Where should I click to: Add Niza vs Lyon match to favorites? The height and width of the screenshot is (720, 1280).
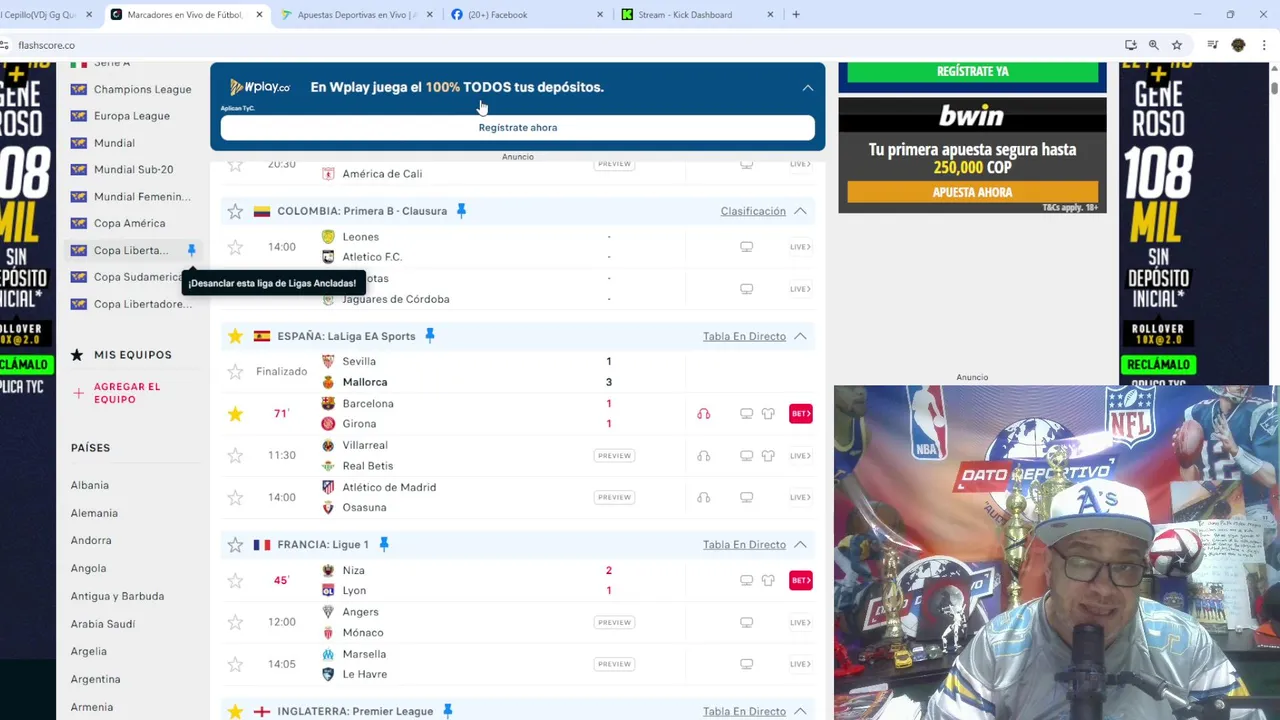pos(235,580)
